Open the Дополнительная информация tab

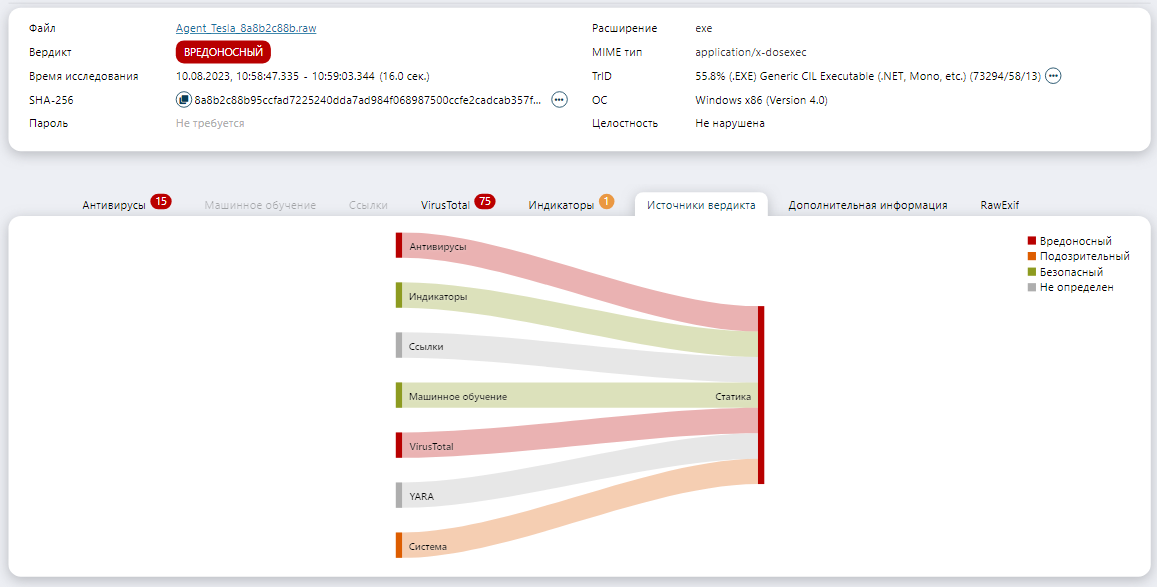867,205
